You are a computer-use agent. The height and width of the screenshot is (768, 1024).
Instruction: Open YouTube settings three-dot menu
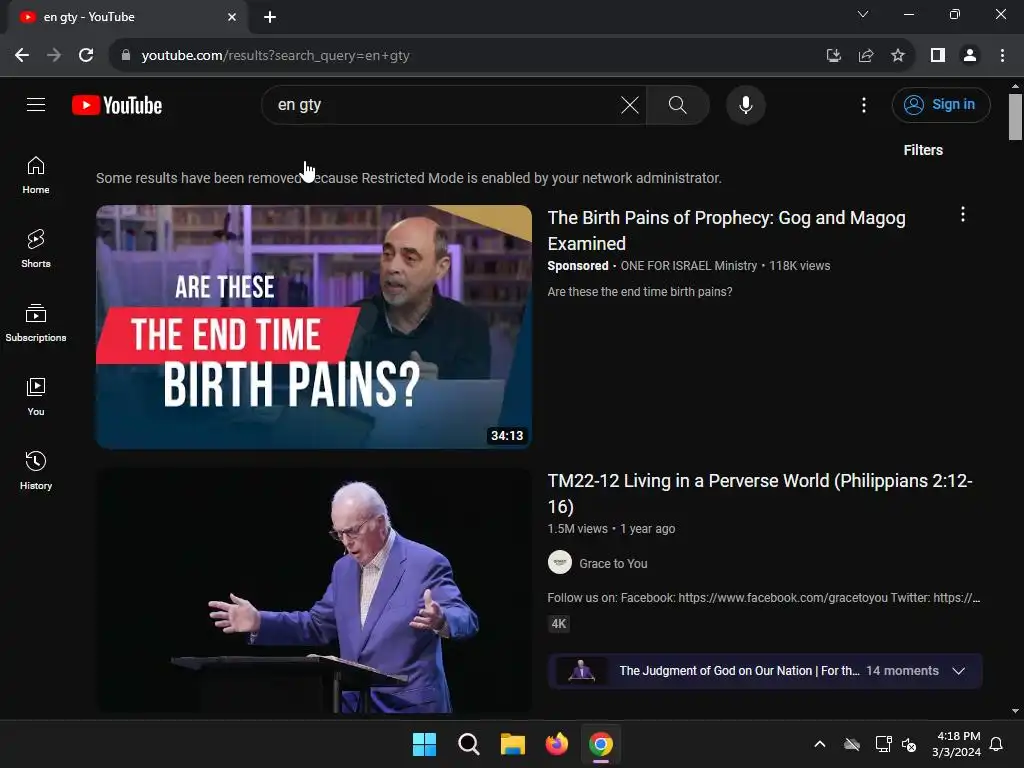click(x=863, y=104)
